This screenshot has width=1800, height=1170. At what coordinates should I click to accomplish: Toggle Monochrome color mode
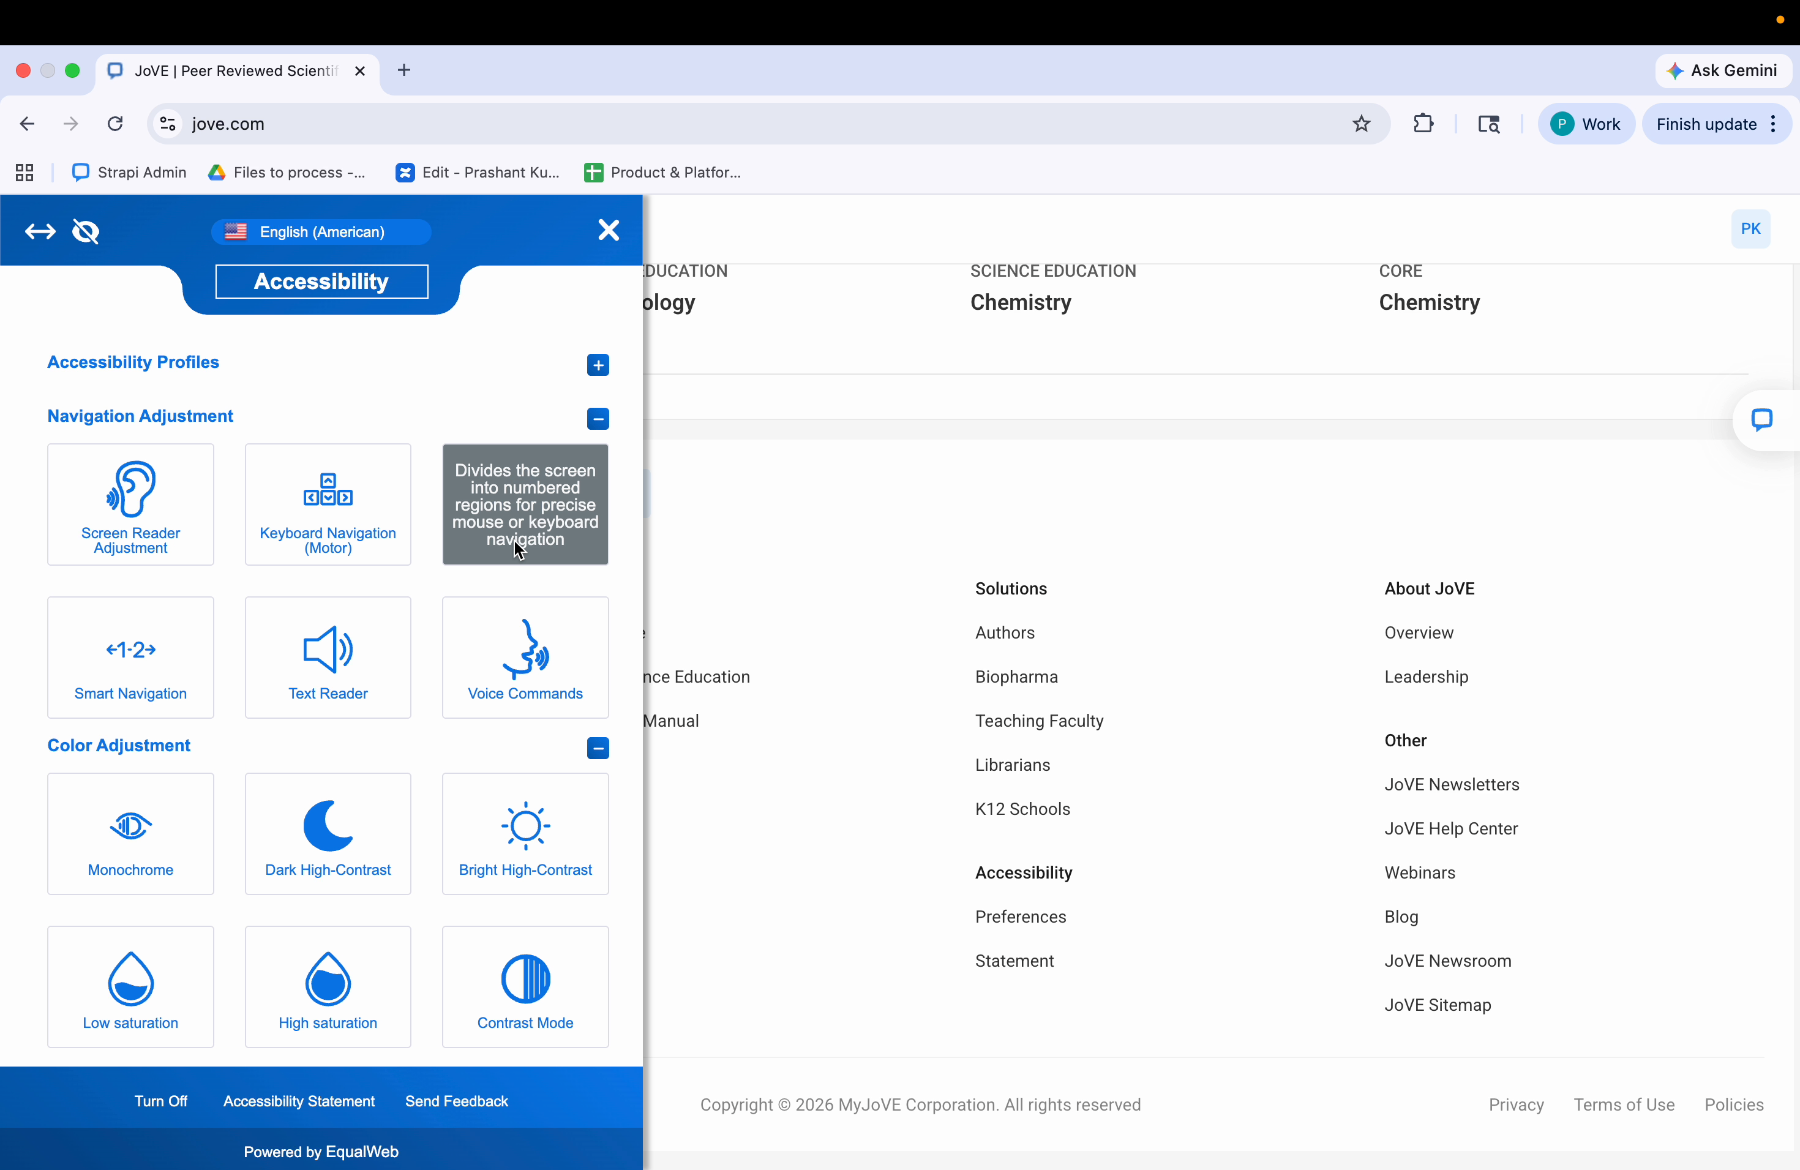click(130, 834)
